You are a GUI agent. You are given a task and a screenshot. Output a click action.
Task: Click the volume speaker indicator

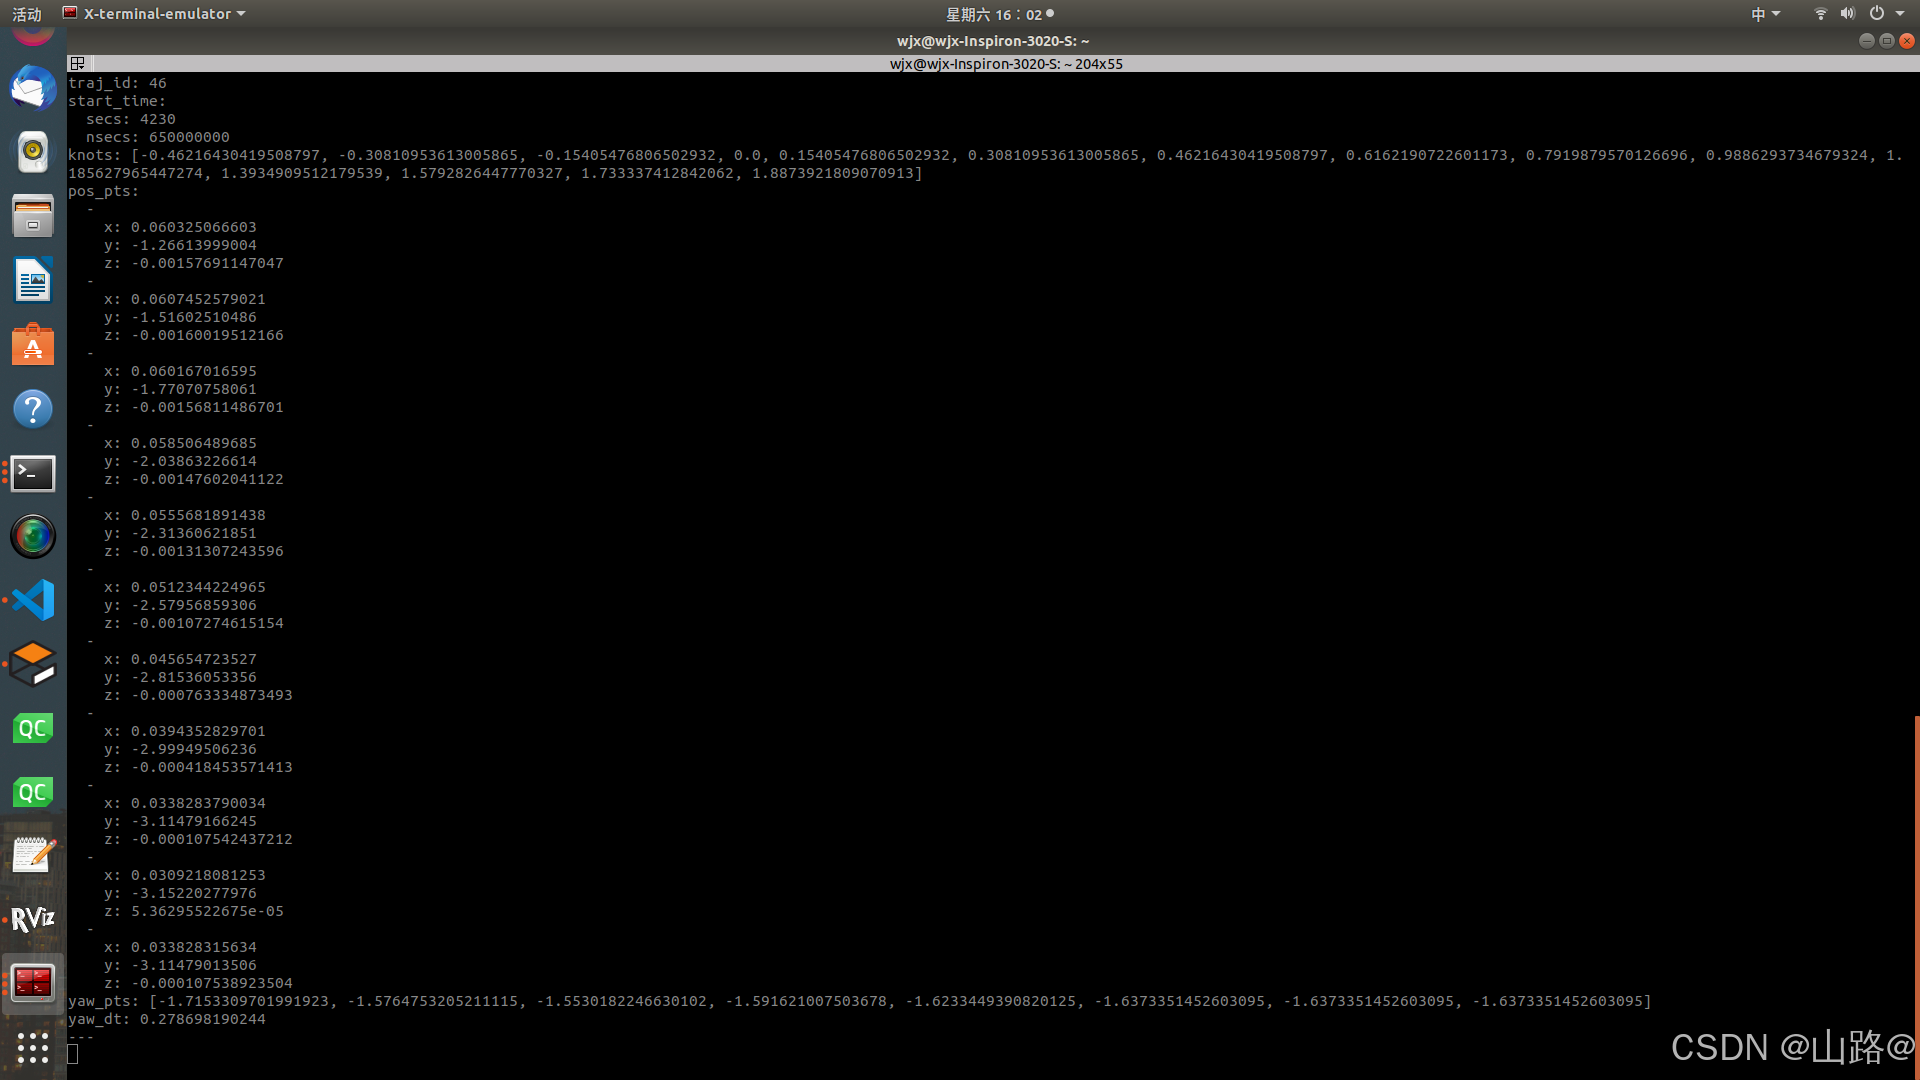pyautogui.click(x=1847, y=14)
